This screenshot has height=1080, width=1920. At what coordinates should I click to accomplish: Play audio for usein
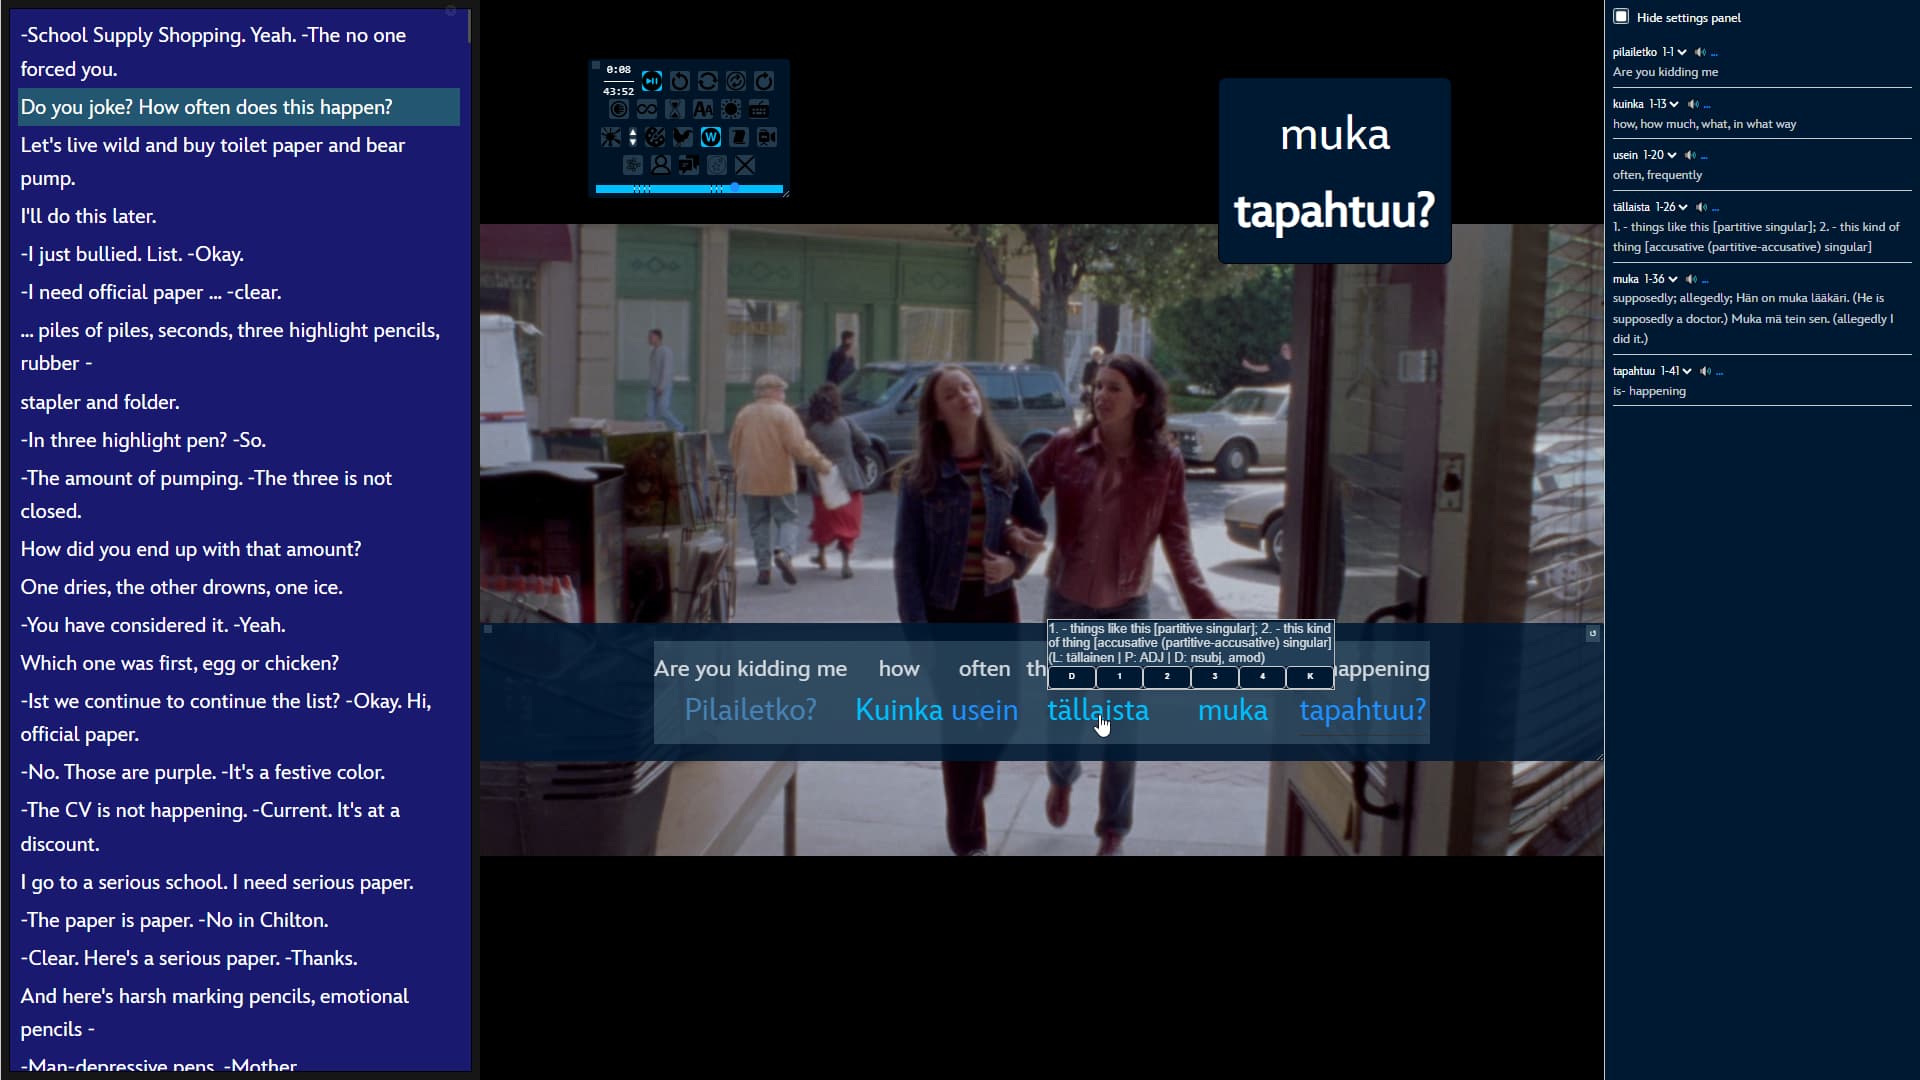tap(1690, 155)
